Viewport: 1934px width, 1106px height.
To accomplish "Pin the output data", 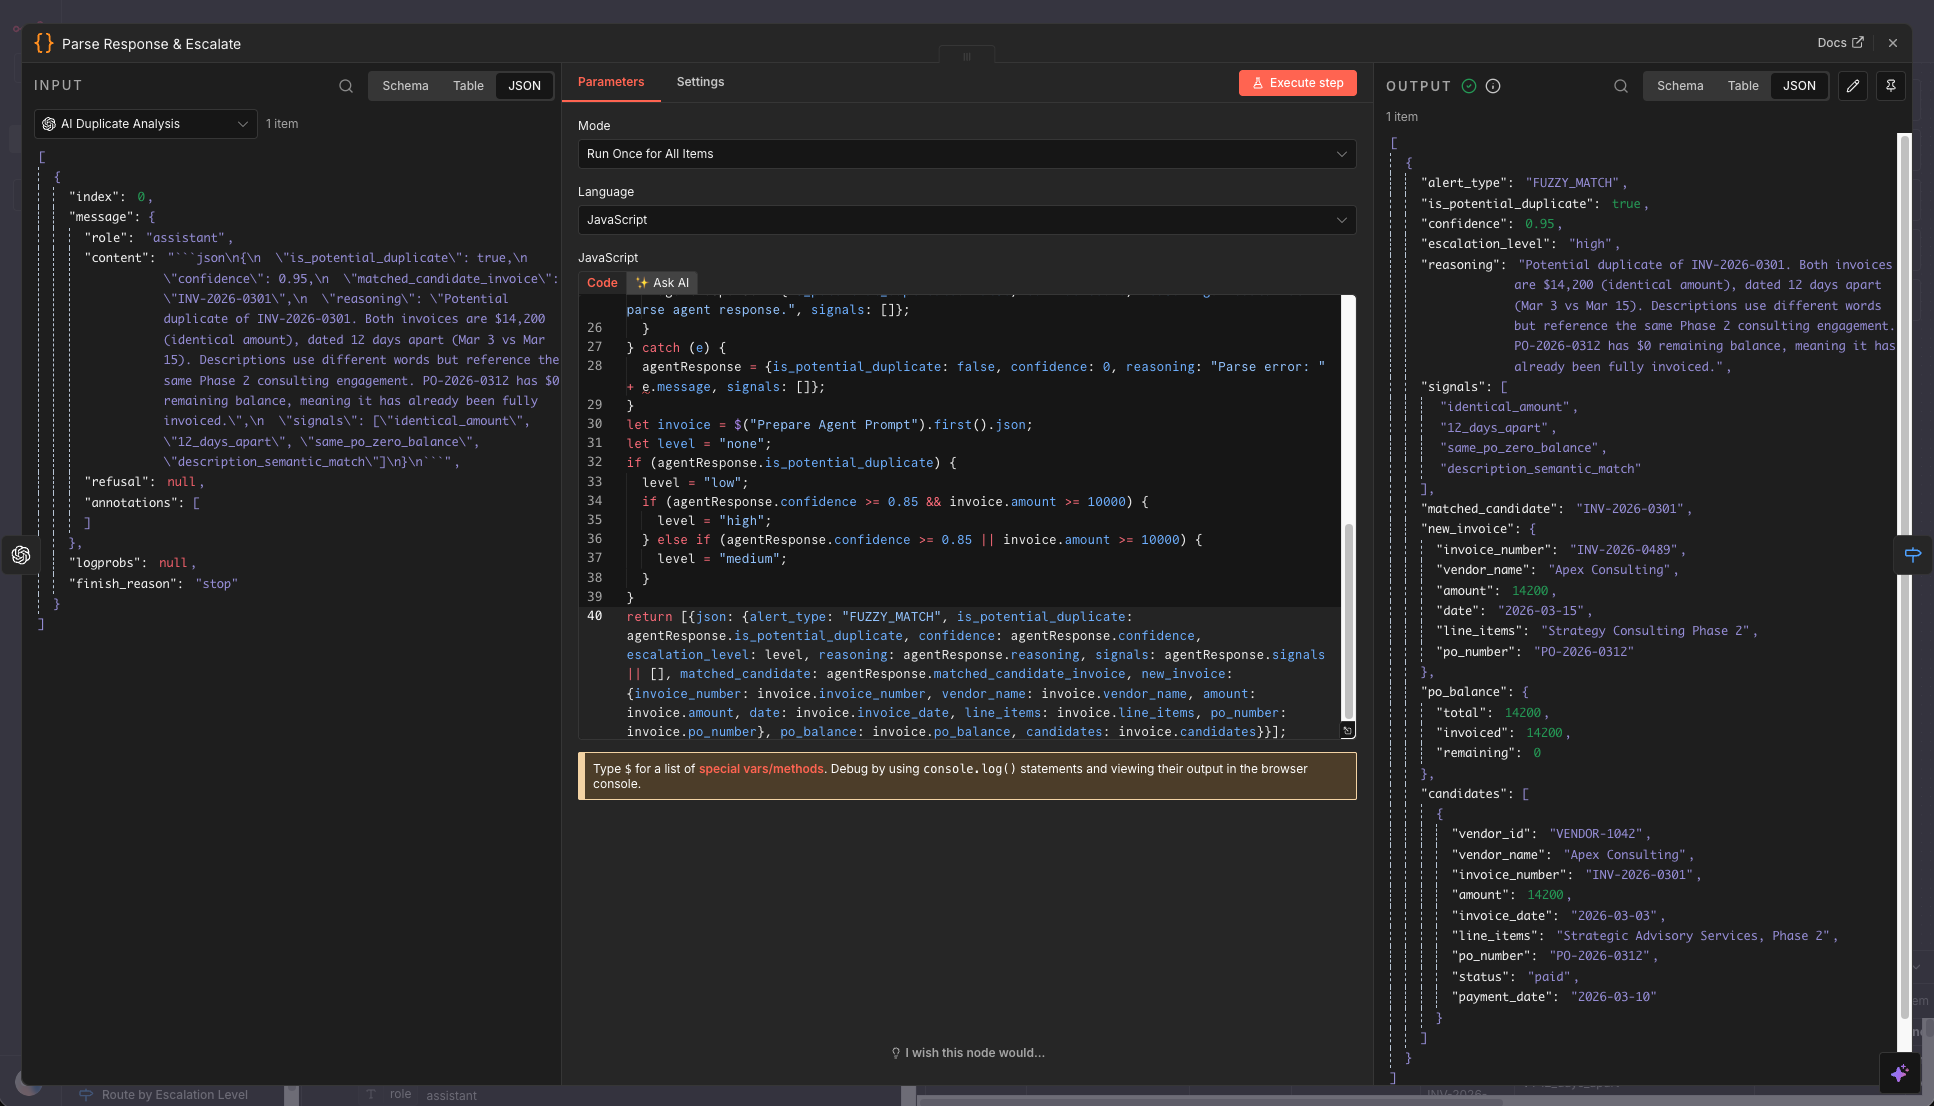I will coord(1891,86).
